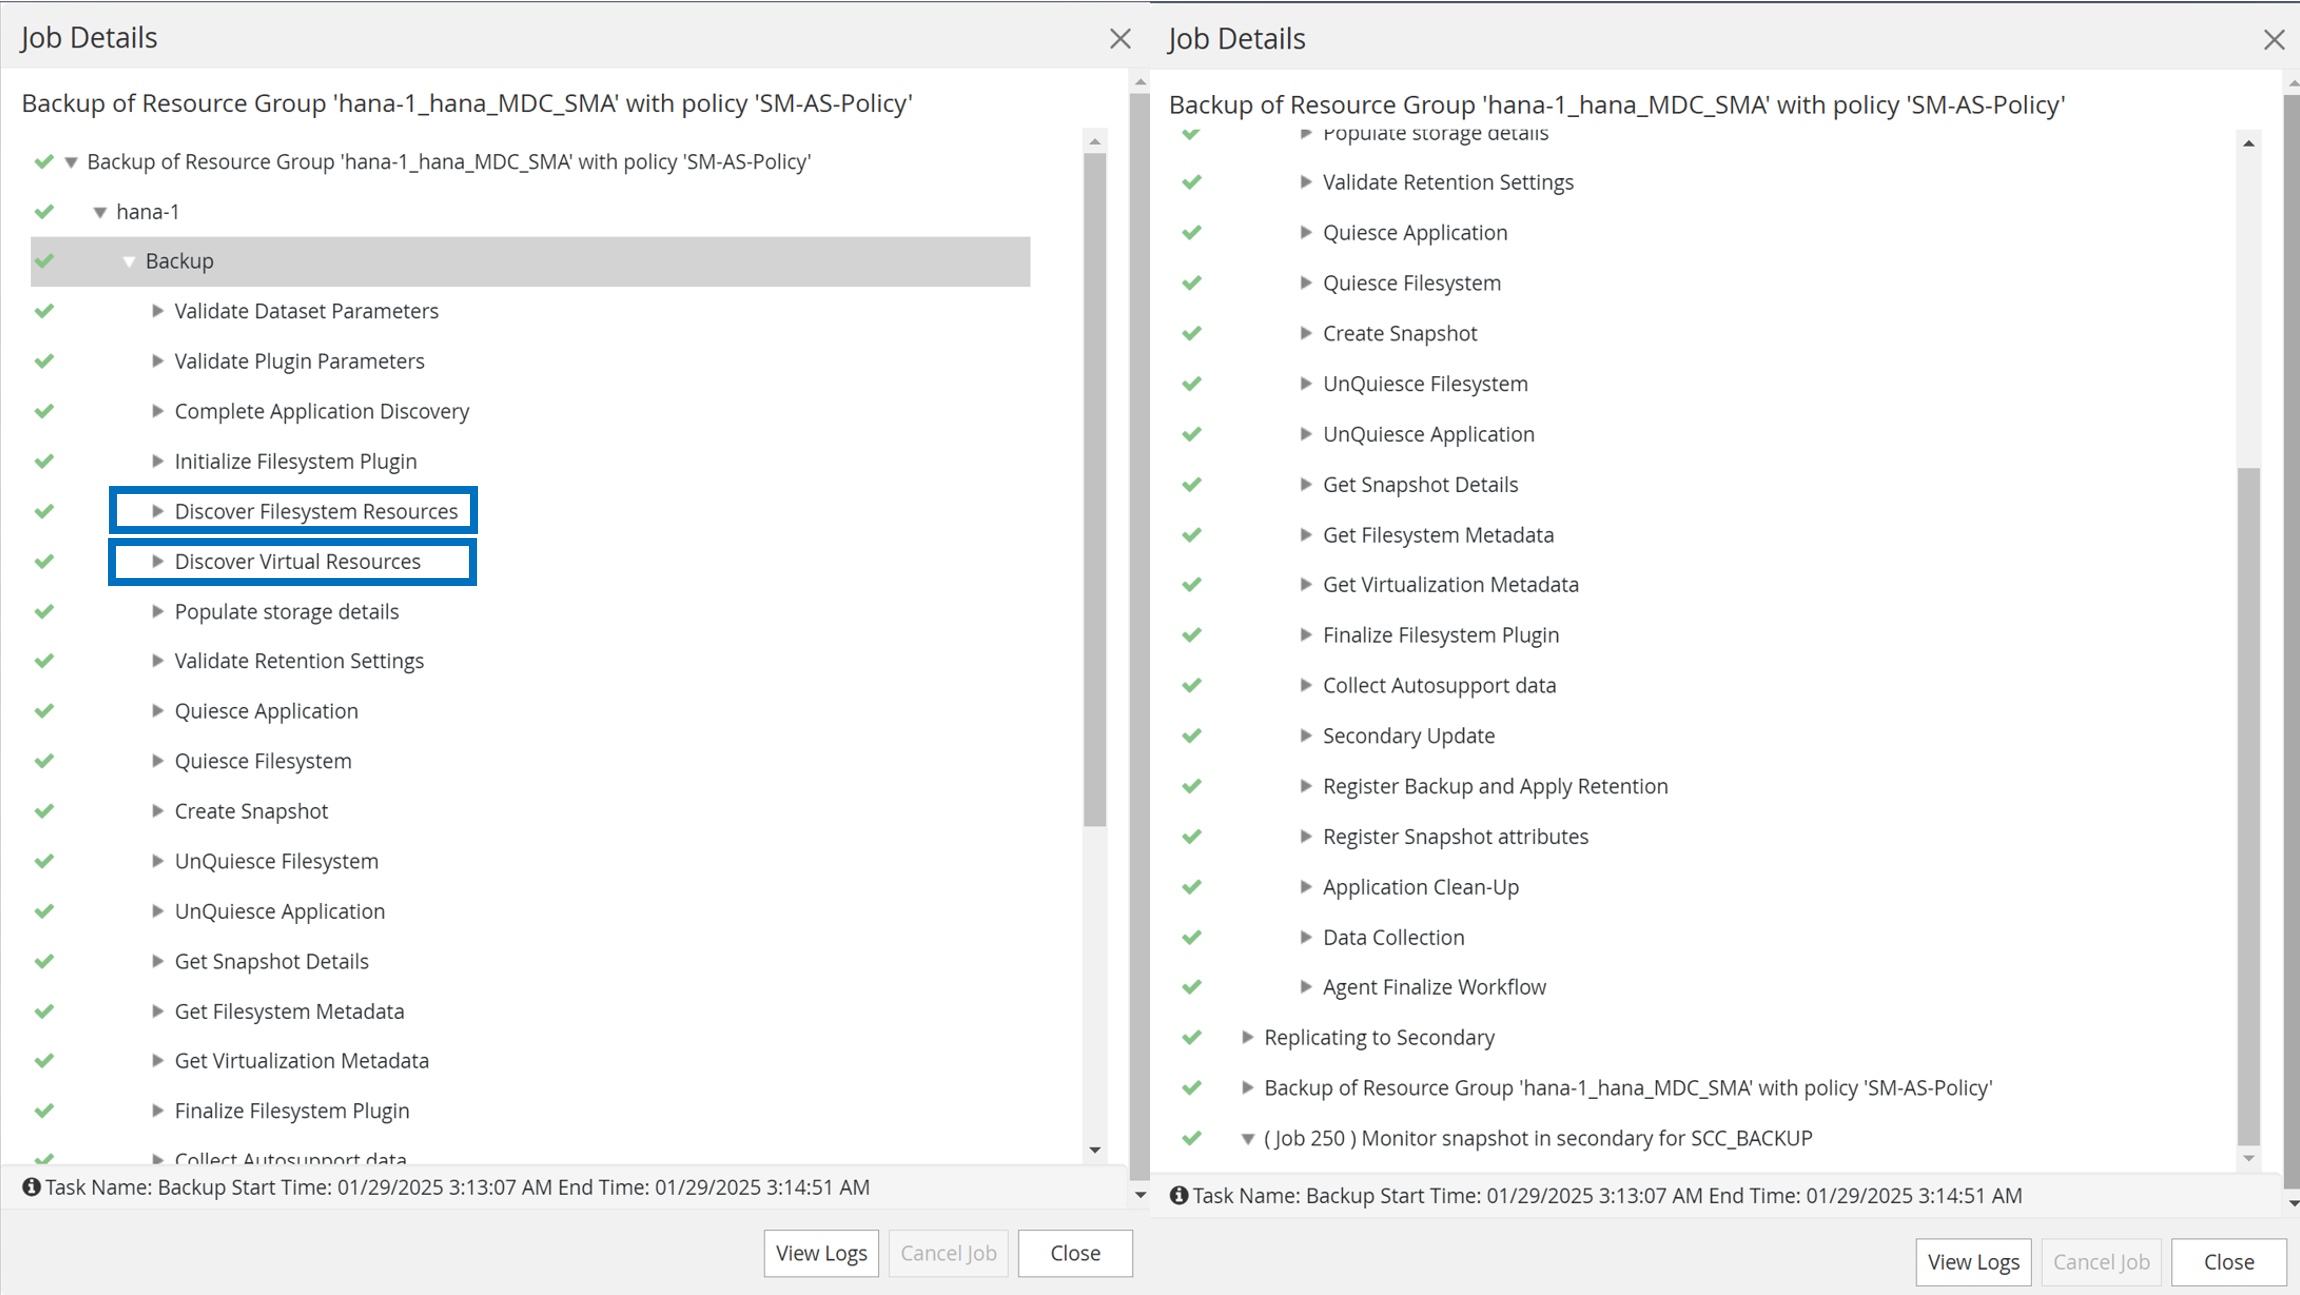Click green checkmark next to hana-1

click(x=44, y=211)
